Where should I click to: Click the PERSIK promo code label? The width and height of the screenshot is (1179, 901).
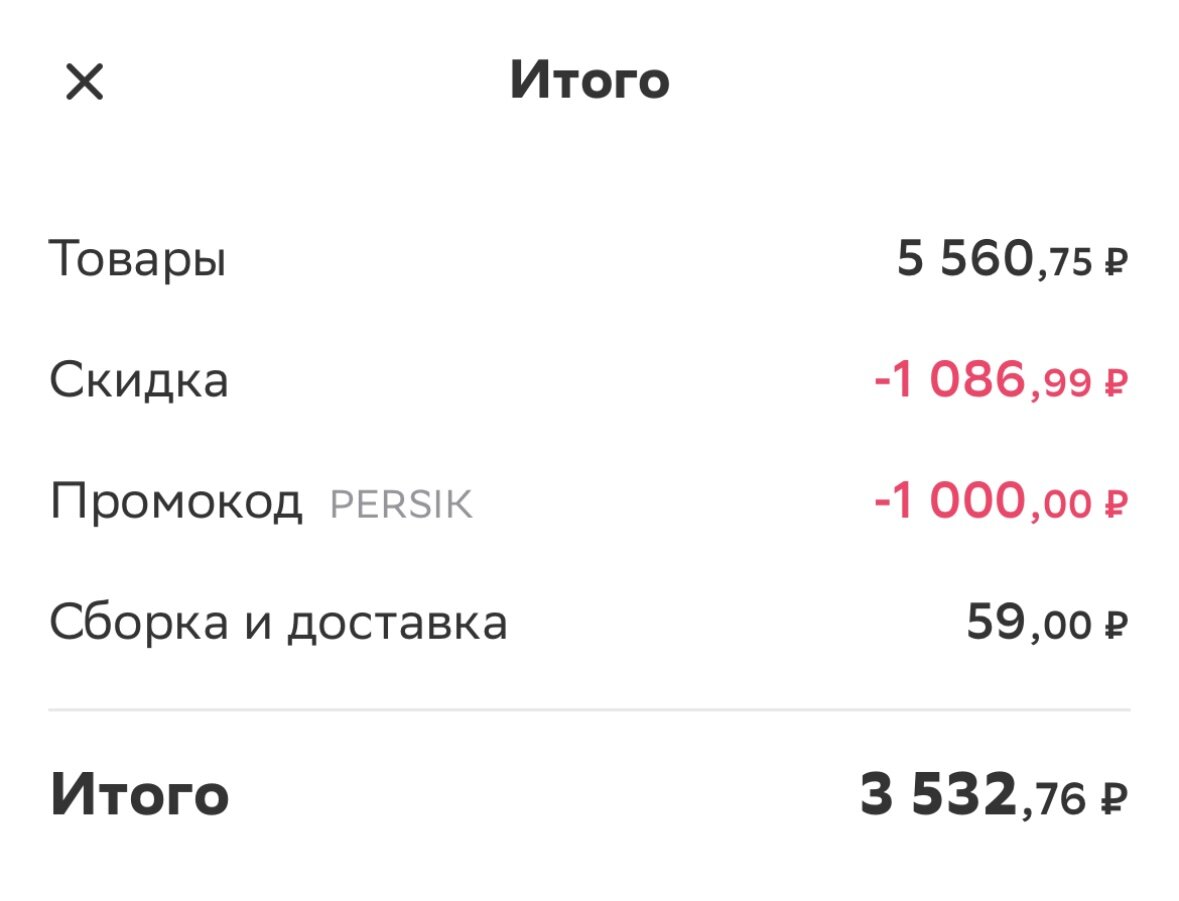click(400, 503)
